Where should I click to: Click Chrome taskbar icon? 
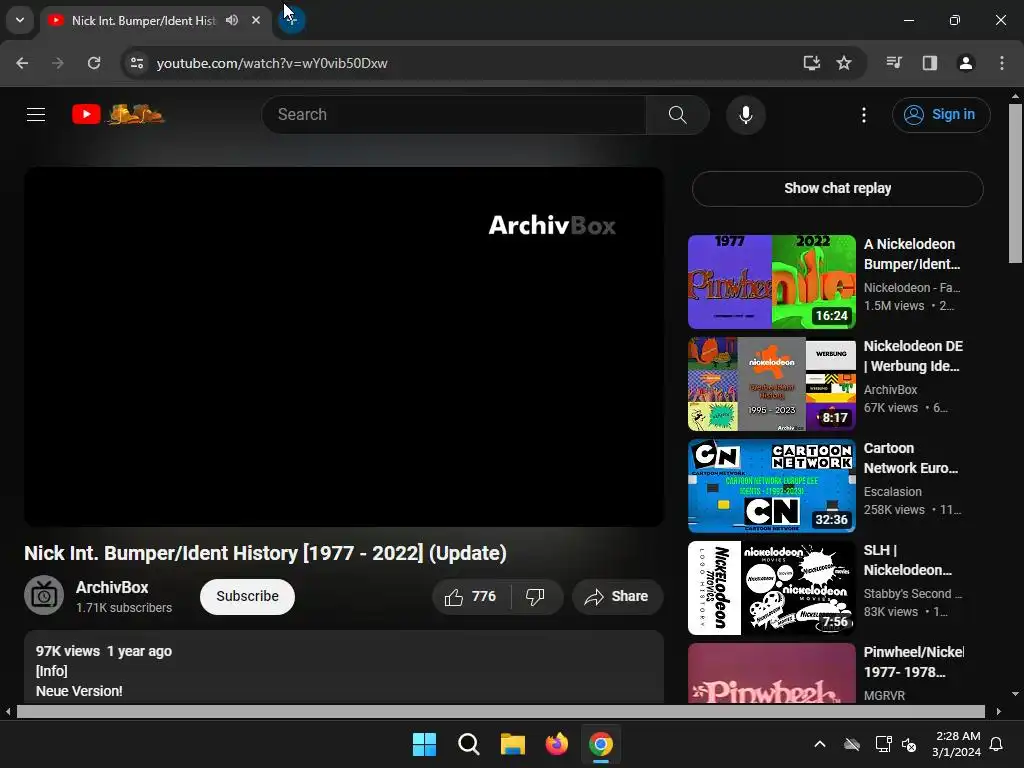tap(601, 744)
